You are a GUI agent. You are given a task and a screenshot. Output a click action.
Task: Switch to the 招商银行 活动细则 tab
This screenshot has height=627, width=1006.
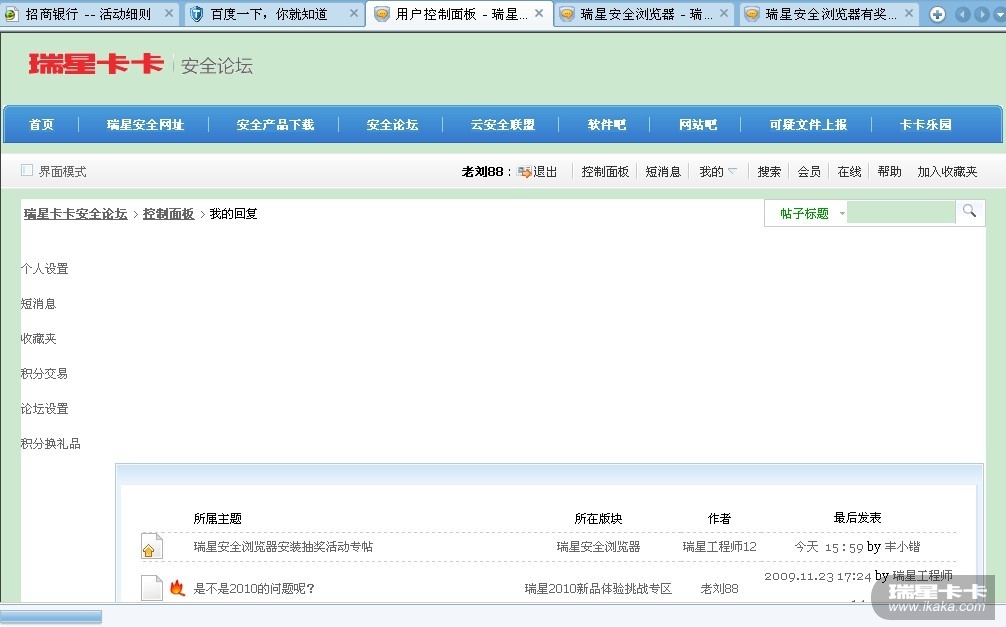[x=89, y=14]
